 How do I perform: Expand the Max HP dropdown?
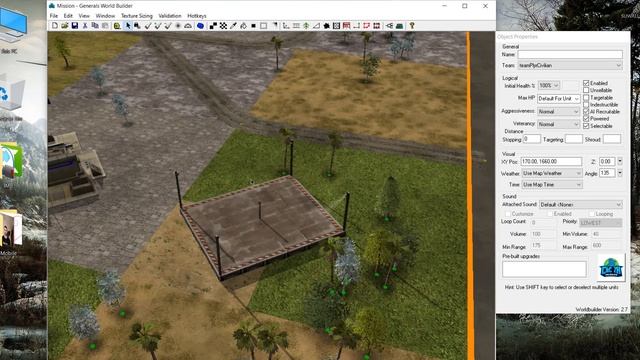558,99
